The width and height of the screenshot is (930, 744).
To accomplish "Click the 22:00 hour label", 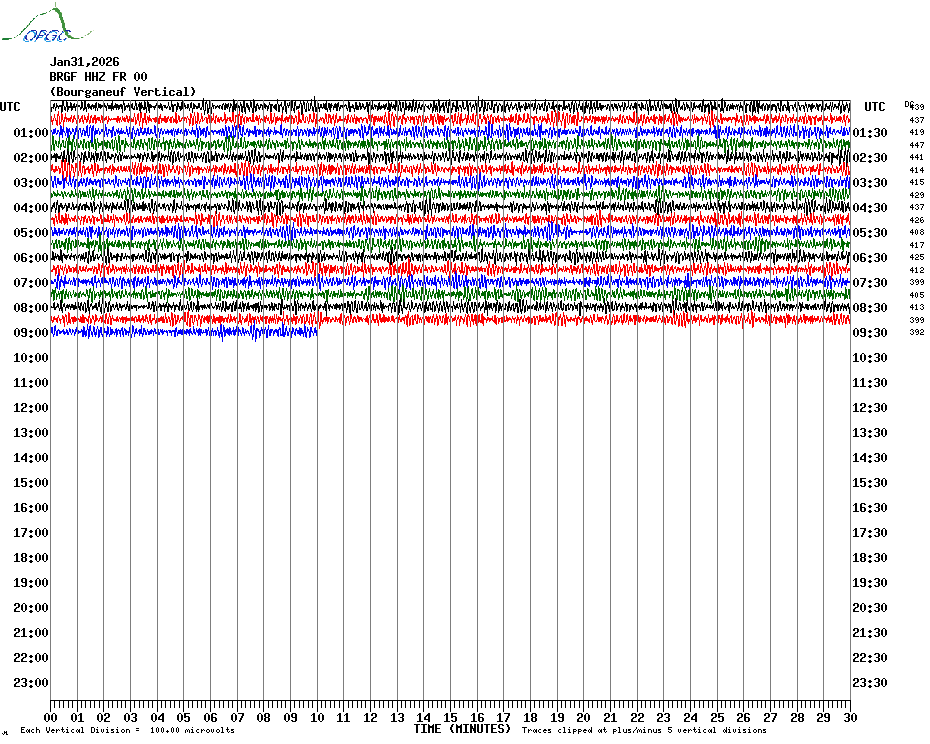I will [31, 658].
